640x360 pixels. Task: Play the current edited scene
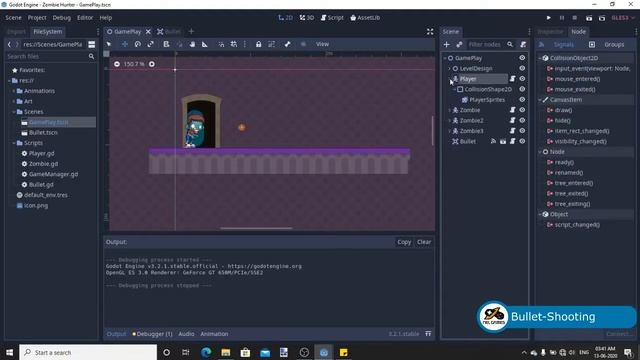click(589, 18)
